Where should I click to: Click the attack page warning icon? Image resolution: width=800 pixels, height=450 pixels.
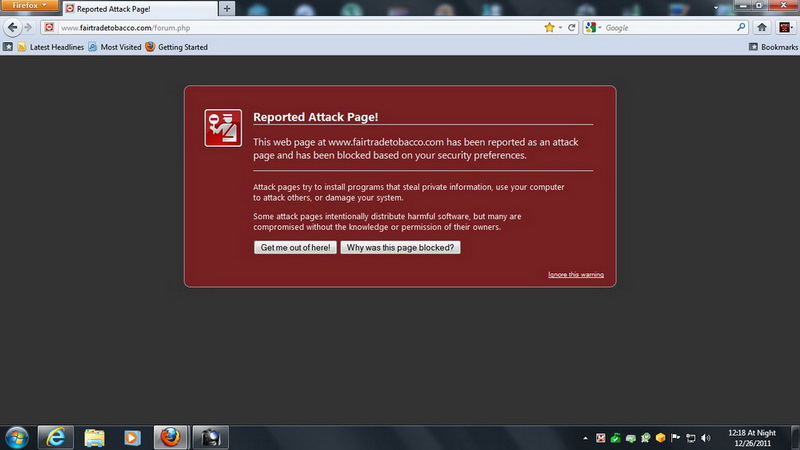223,128
